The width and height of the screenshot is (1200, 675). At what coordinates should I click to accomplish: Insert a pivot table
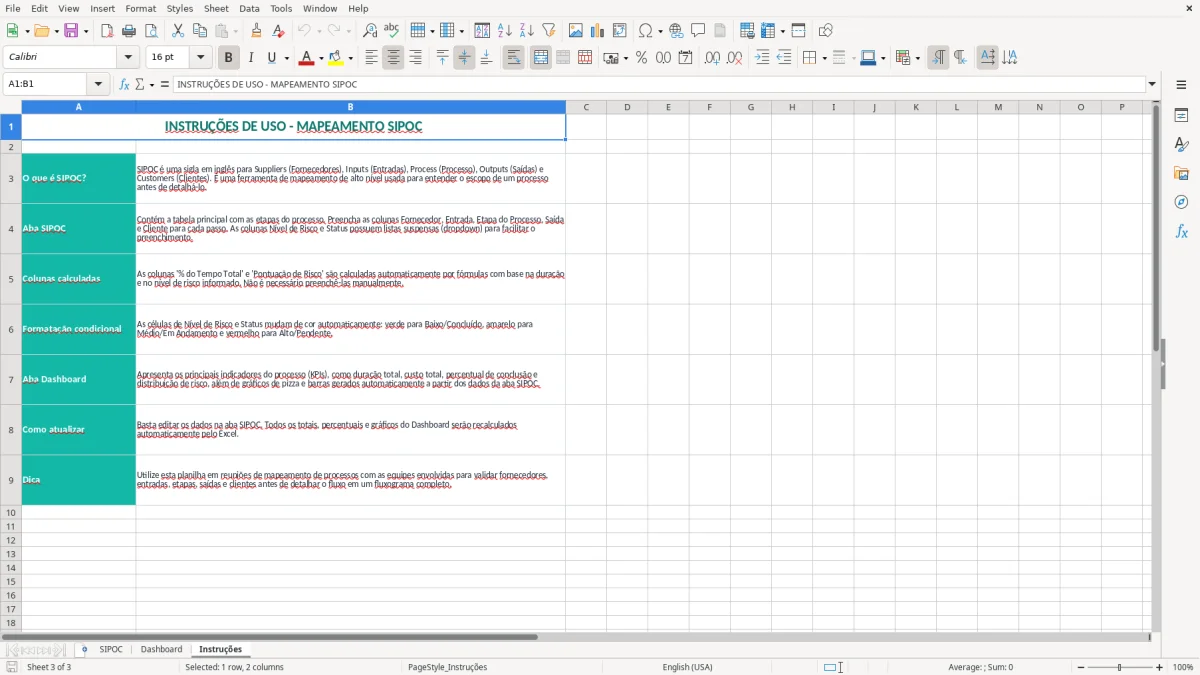click(620, 31)
